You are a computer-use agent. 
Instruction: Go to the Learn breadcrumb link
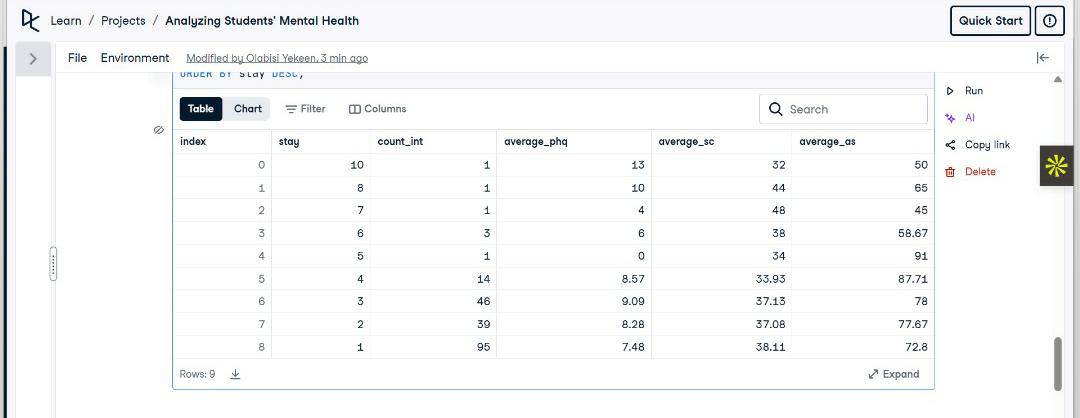tap(66, 21)
